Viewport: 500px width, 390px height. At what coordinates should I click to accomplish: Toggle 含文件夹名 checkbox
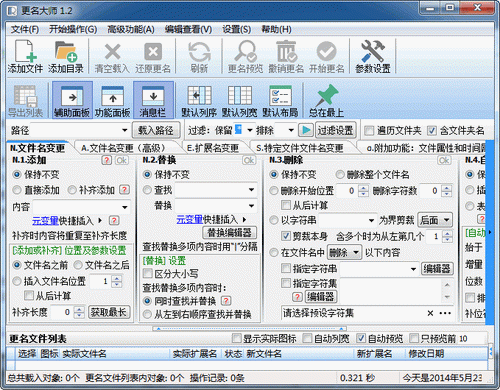coord(432,130)
